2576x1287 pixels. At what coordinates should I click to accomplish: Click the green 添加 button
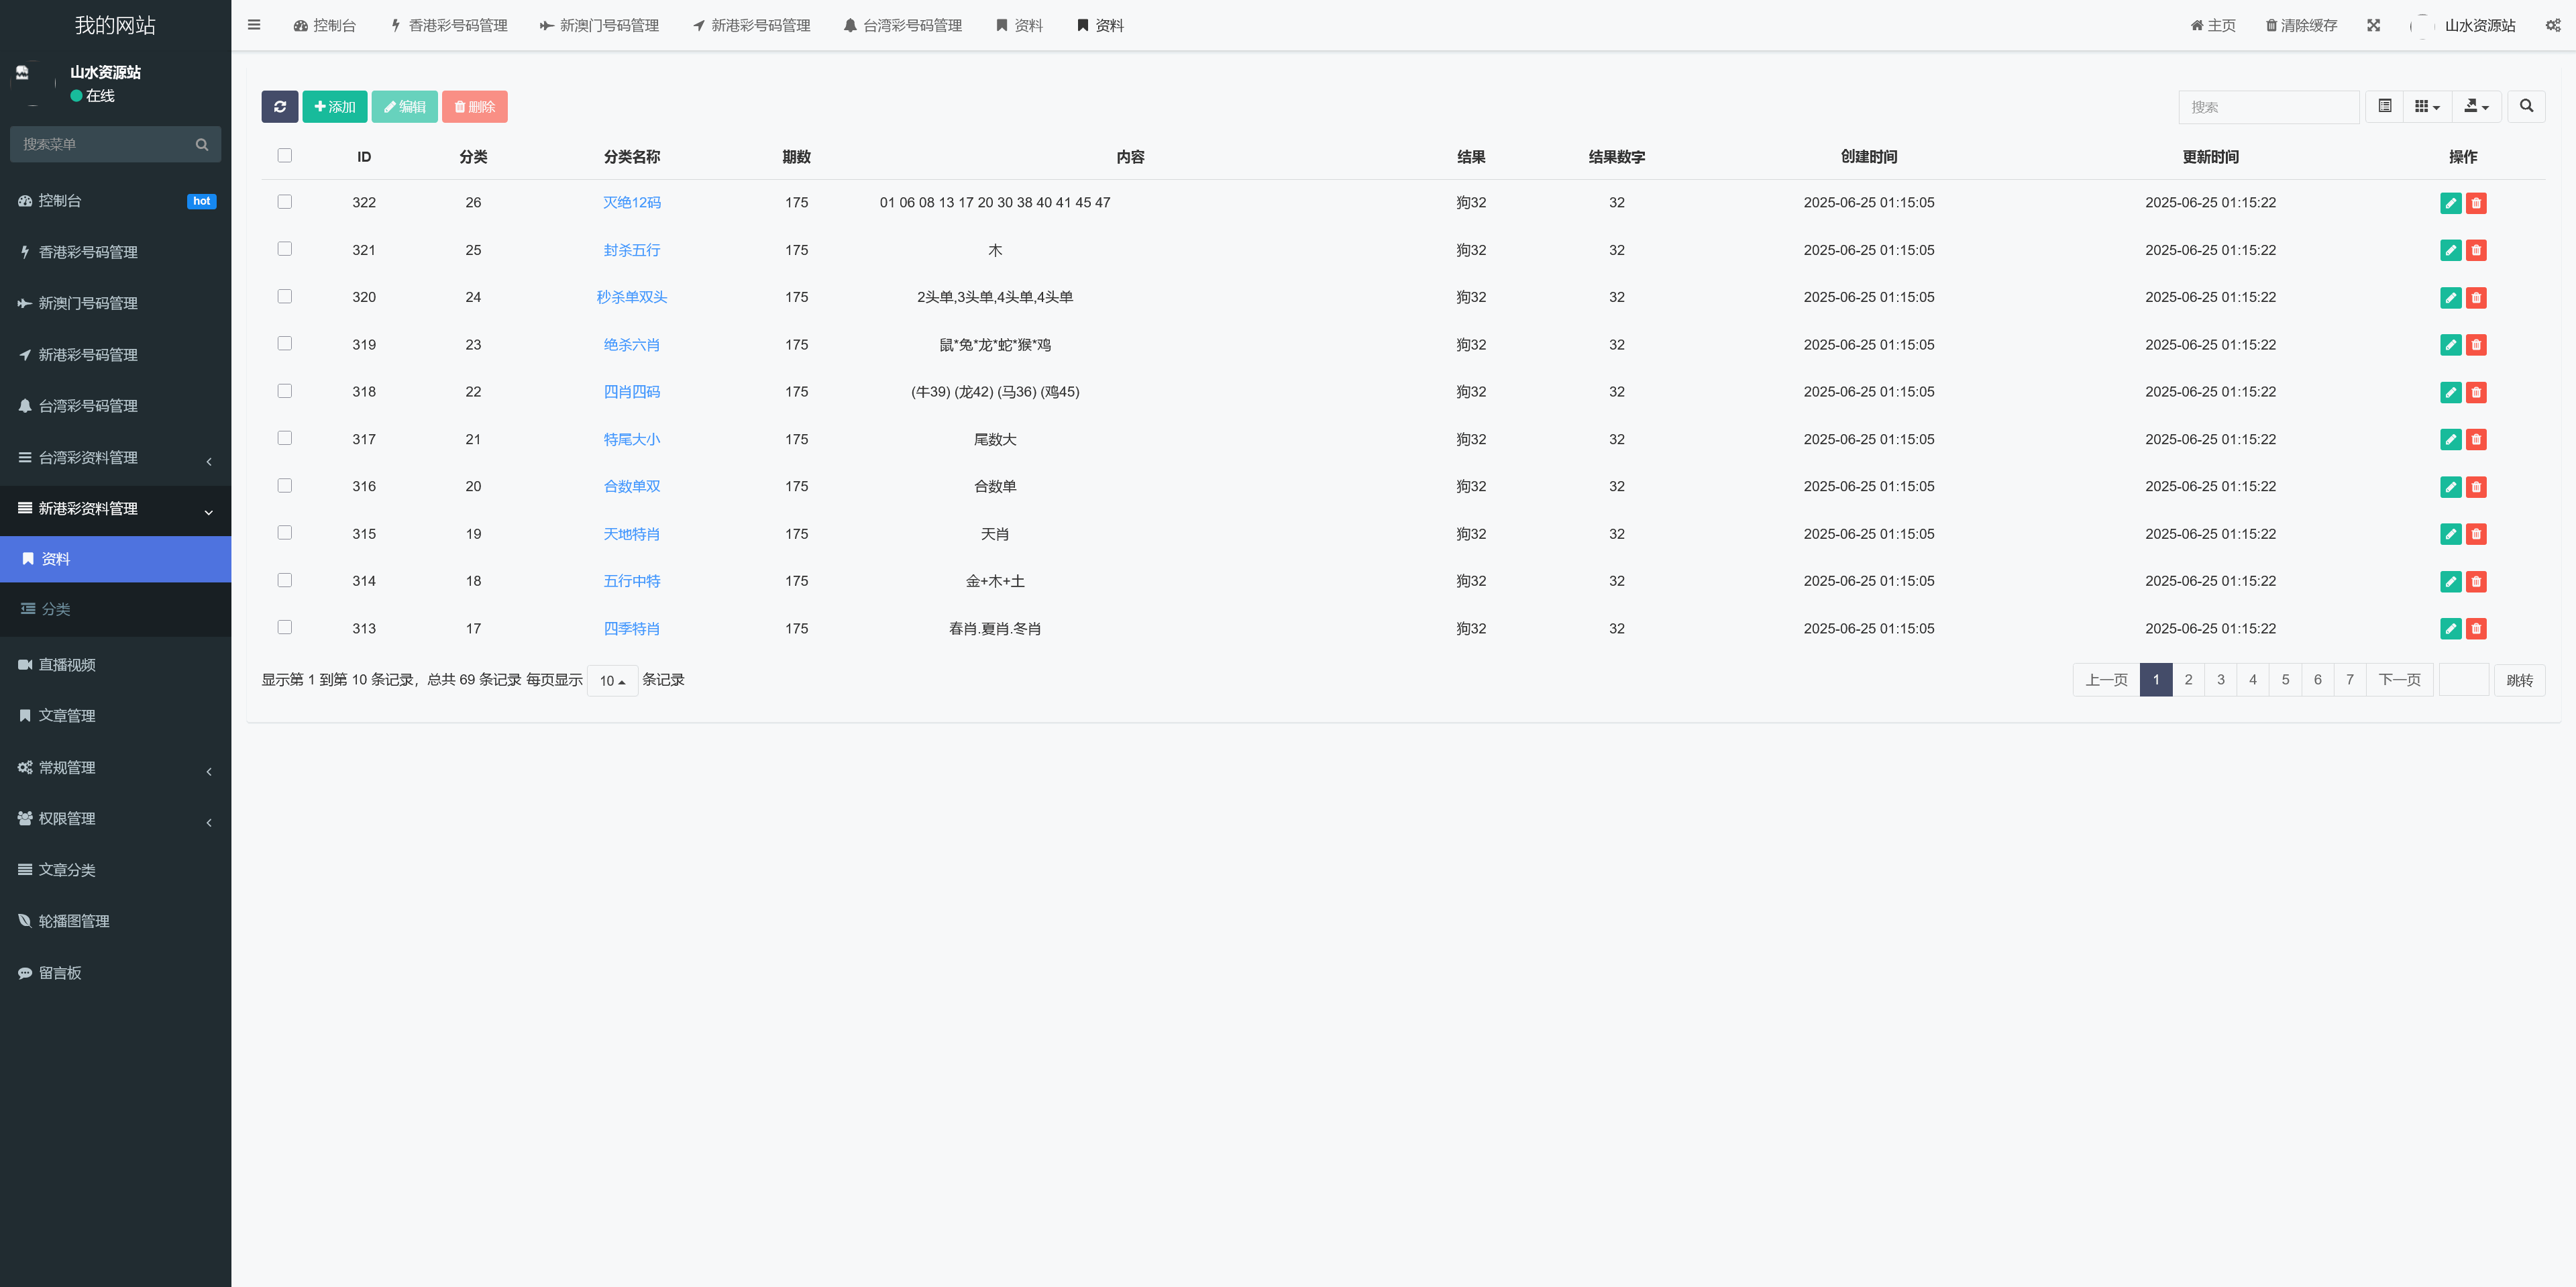coord(334,107)
